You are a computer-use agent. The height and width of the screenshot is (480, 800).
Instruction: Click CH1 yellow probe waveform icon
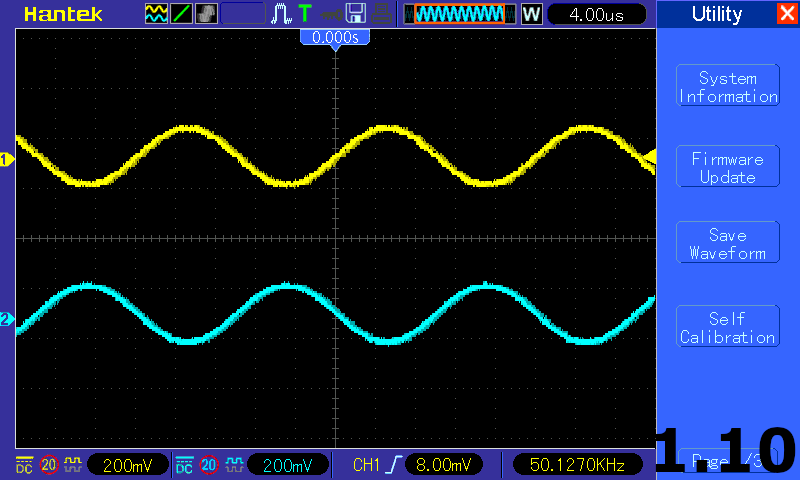[x=73, y=464]
